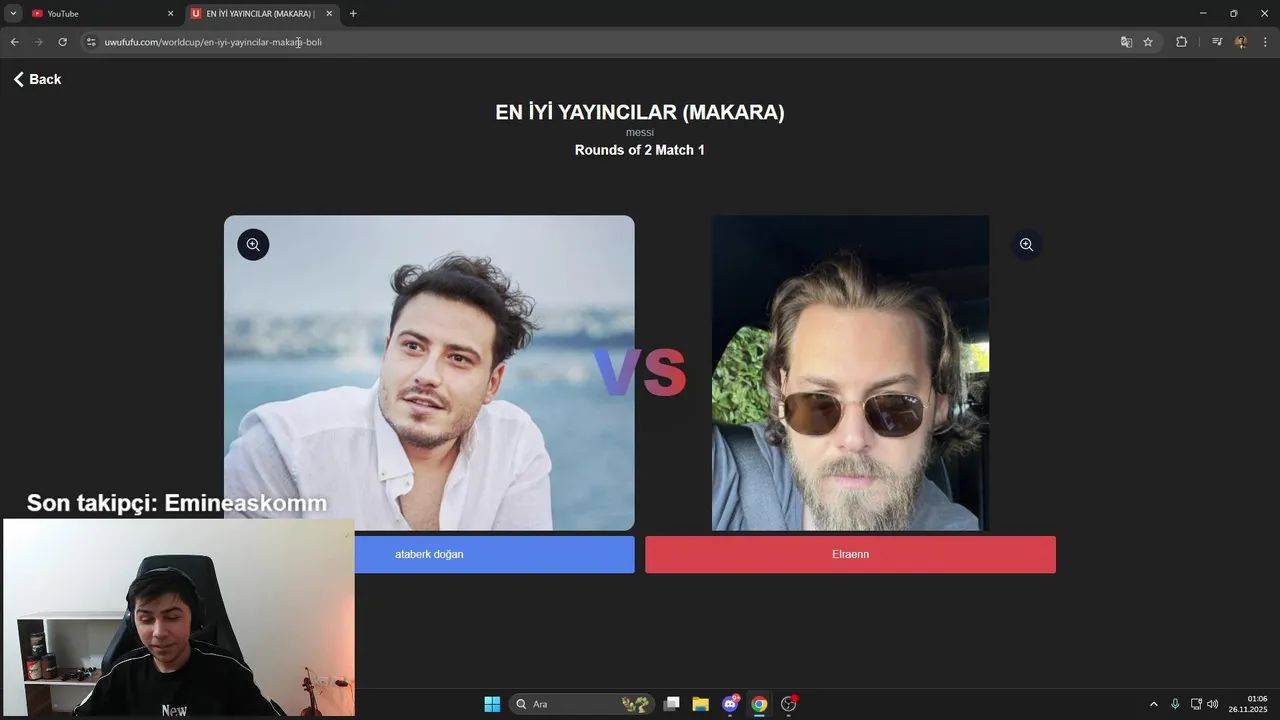
Task: Open the volume tray icon
Action: tap(1213, 704)
